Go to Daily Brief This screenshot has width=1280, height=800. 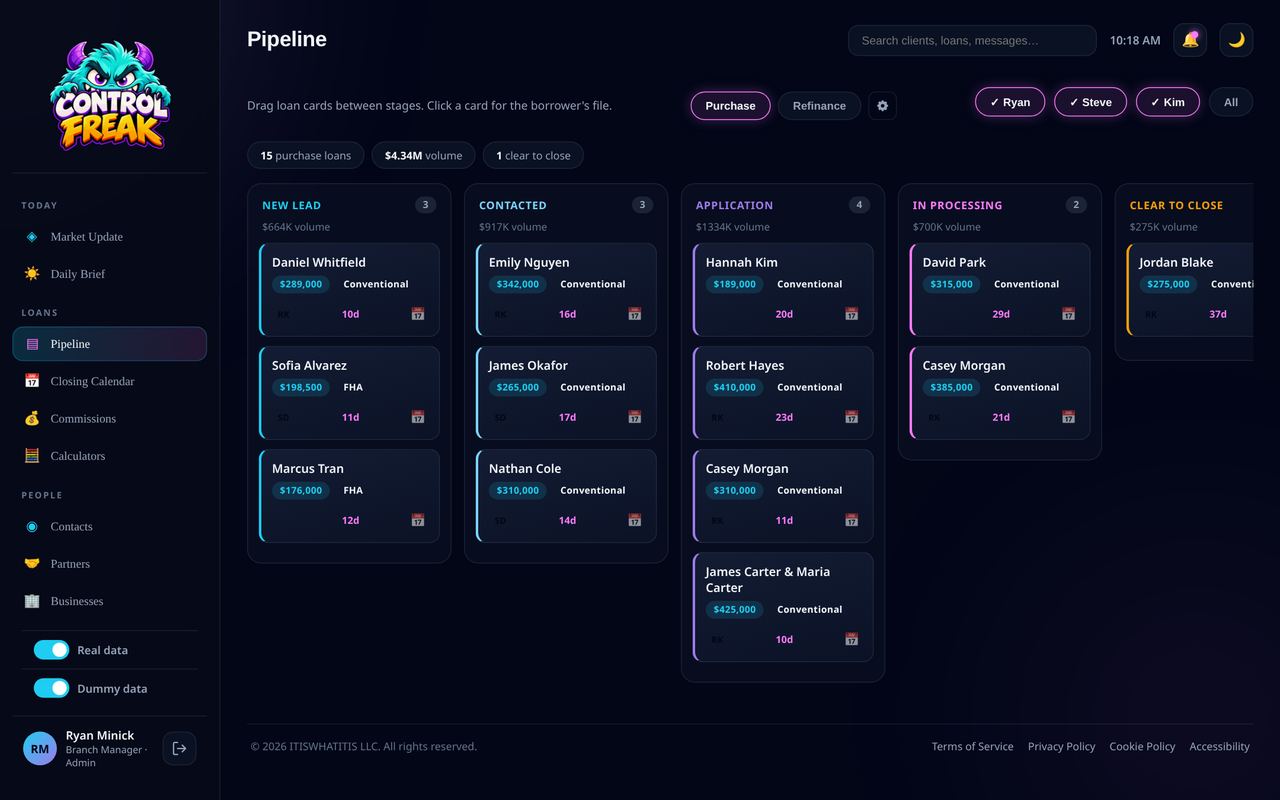tap(110, 274)
